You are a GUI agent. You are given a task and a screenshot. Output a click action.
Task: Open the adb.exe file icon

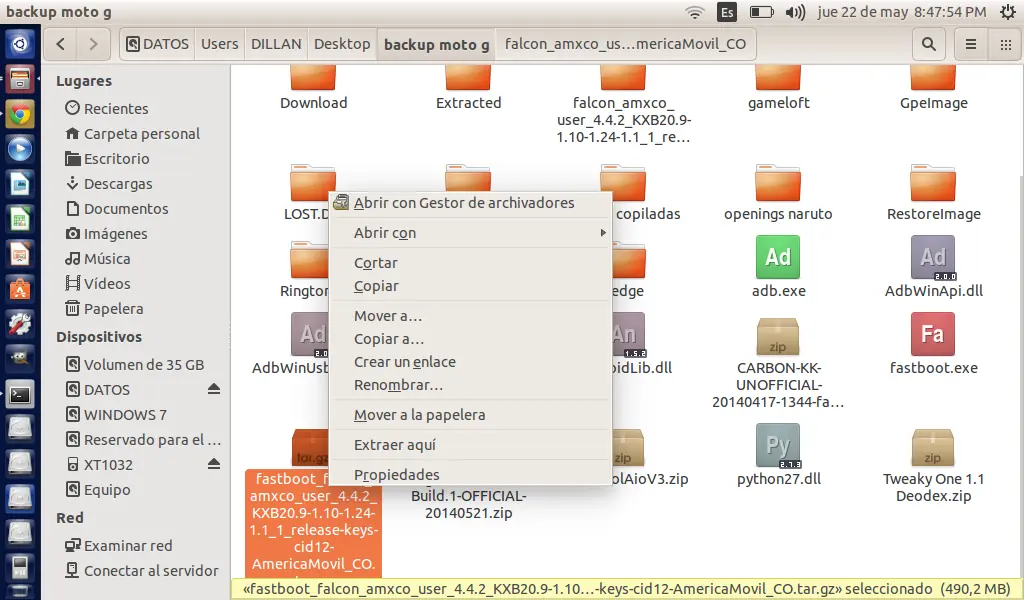(778, 257)
